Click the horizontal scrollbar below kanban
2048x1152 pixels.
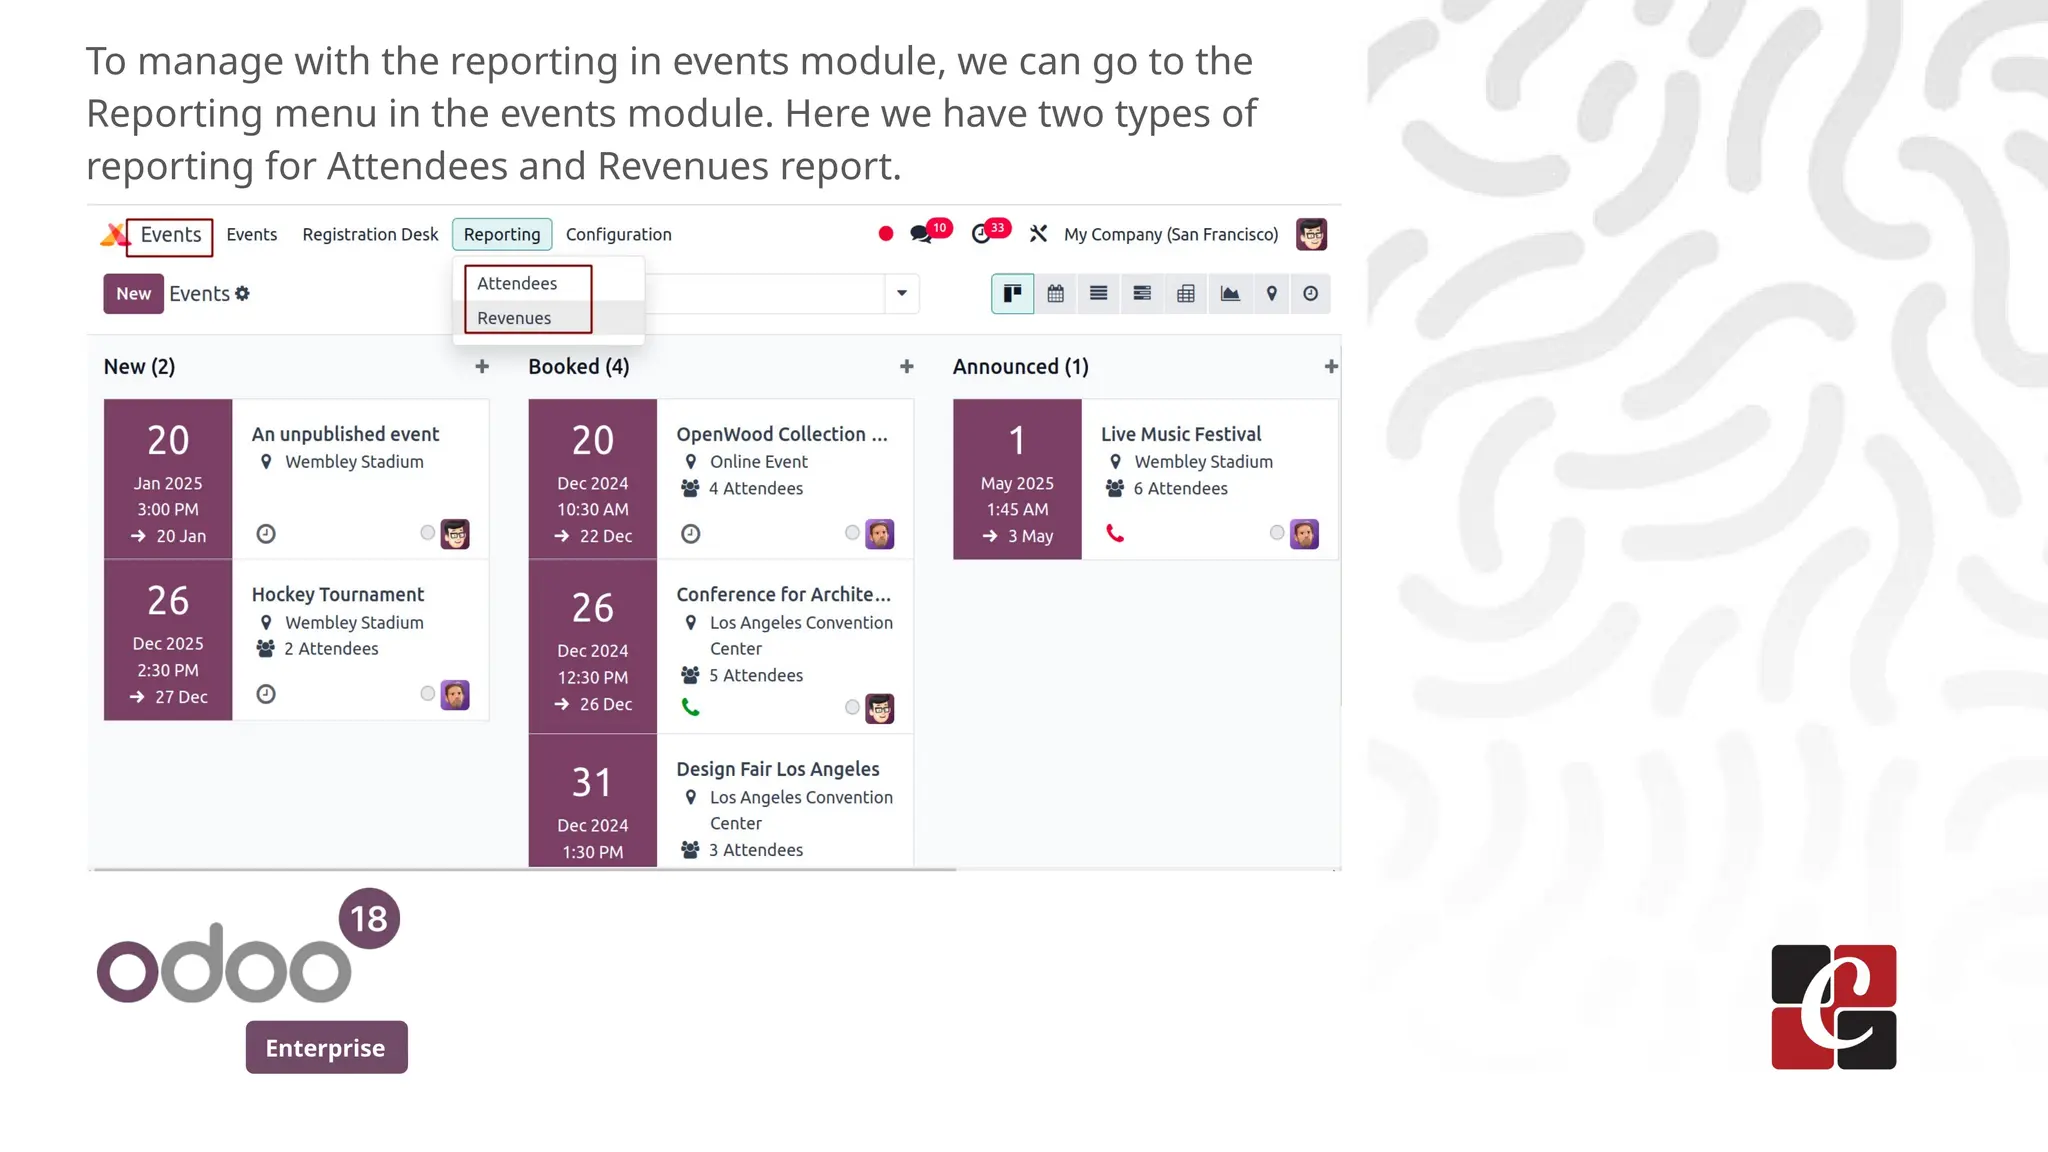pyautogui.click(x=525, y=869)
